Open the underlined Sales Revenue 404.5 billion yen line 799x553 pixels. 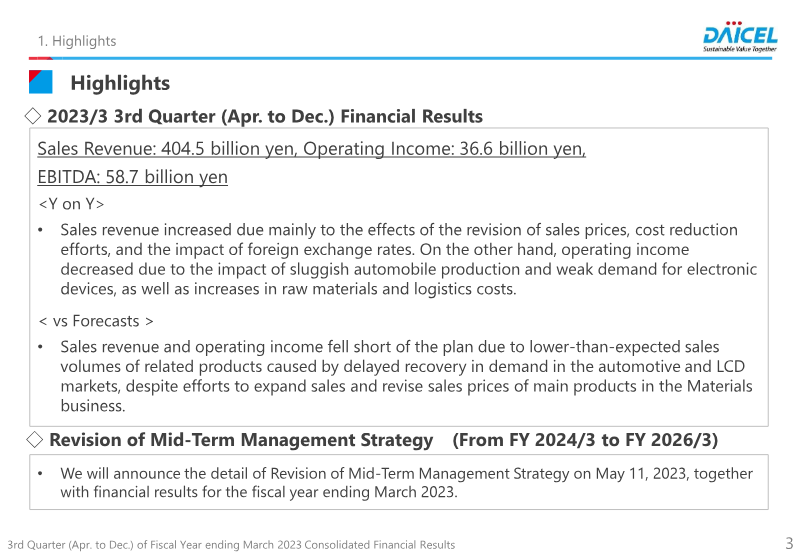pos(311,149)
